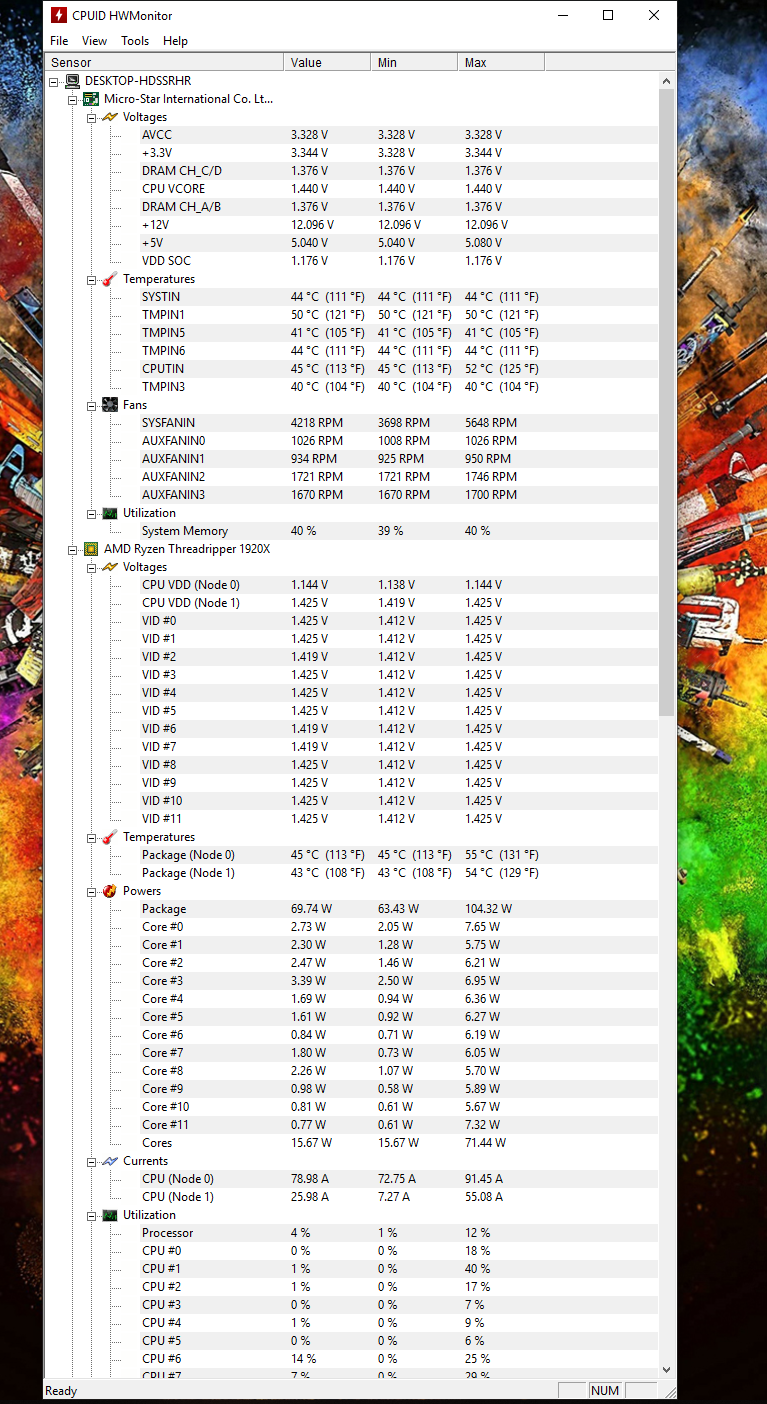This screenshot has width=767, height=1404.
Task: Click the scrollbar up arrow
Action: pyautogui.click(x=667, y=80)
